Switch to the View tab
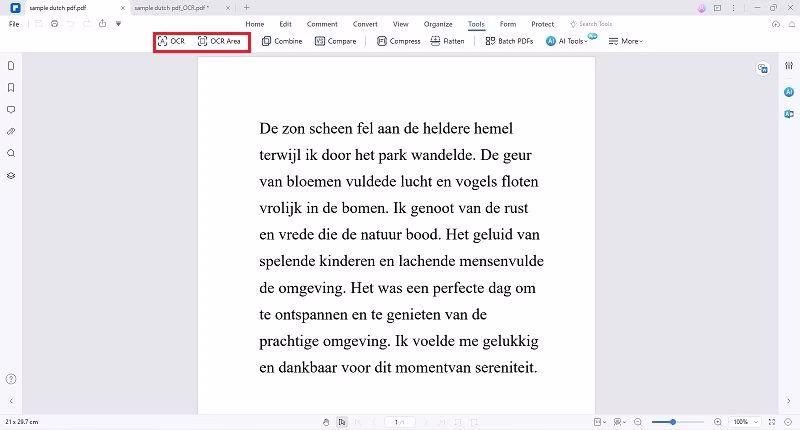 401,24
